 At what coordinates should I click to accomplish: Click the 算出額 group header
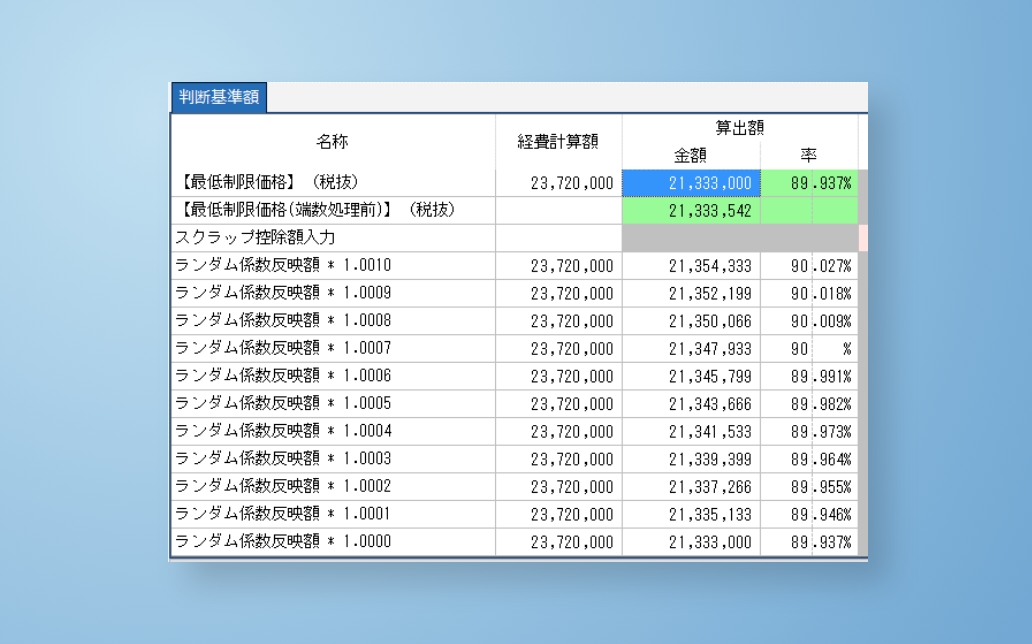(740, 127)
